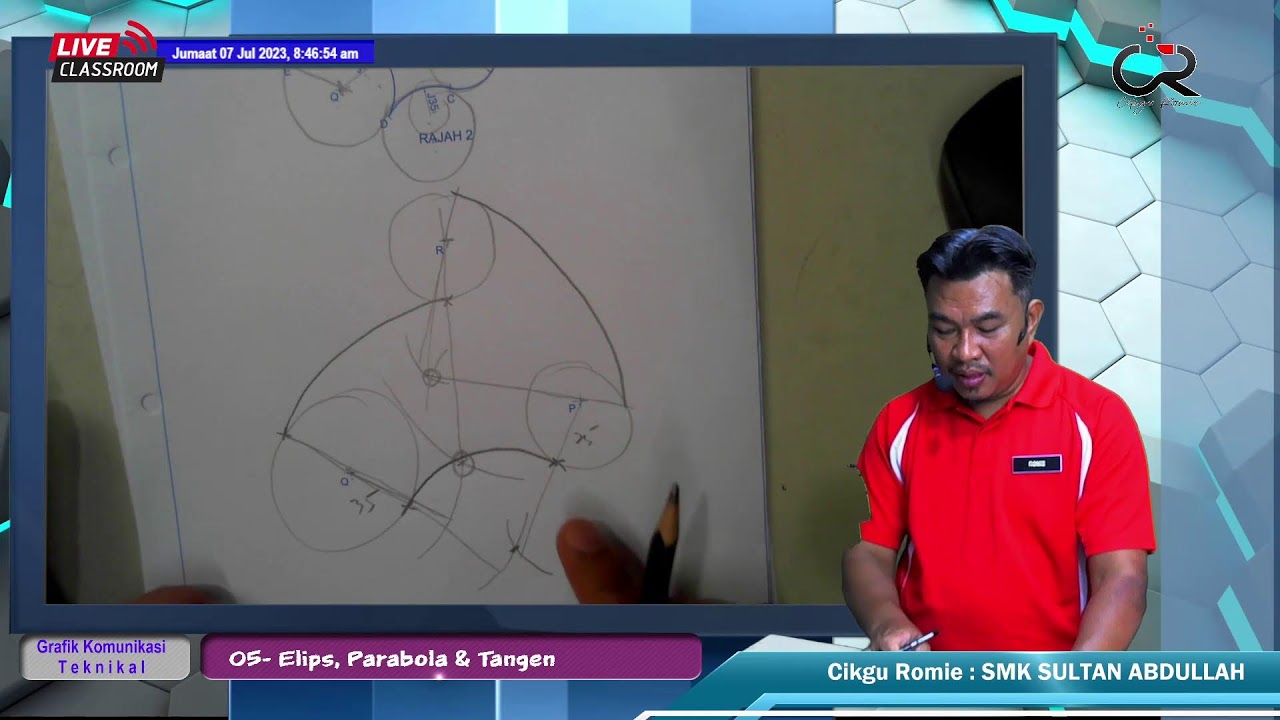Click the presenter in the red shirt
The image size is (1280, 720).
(1000, 440)
